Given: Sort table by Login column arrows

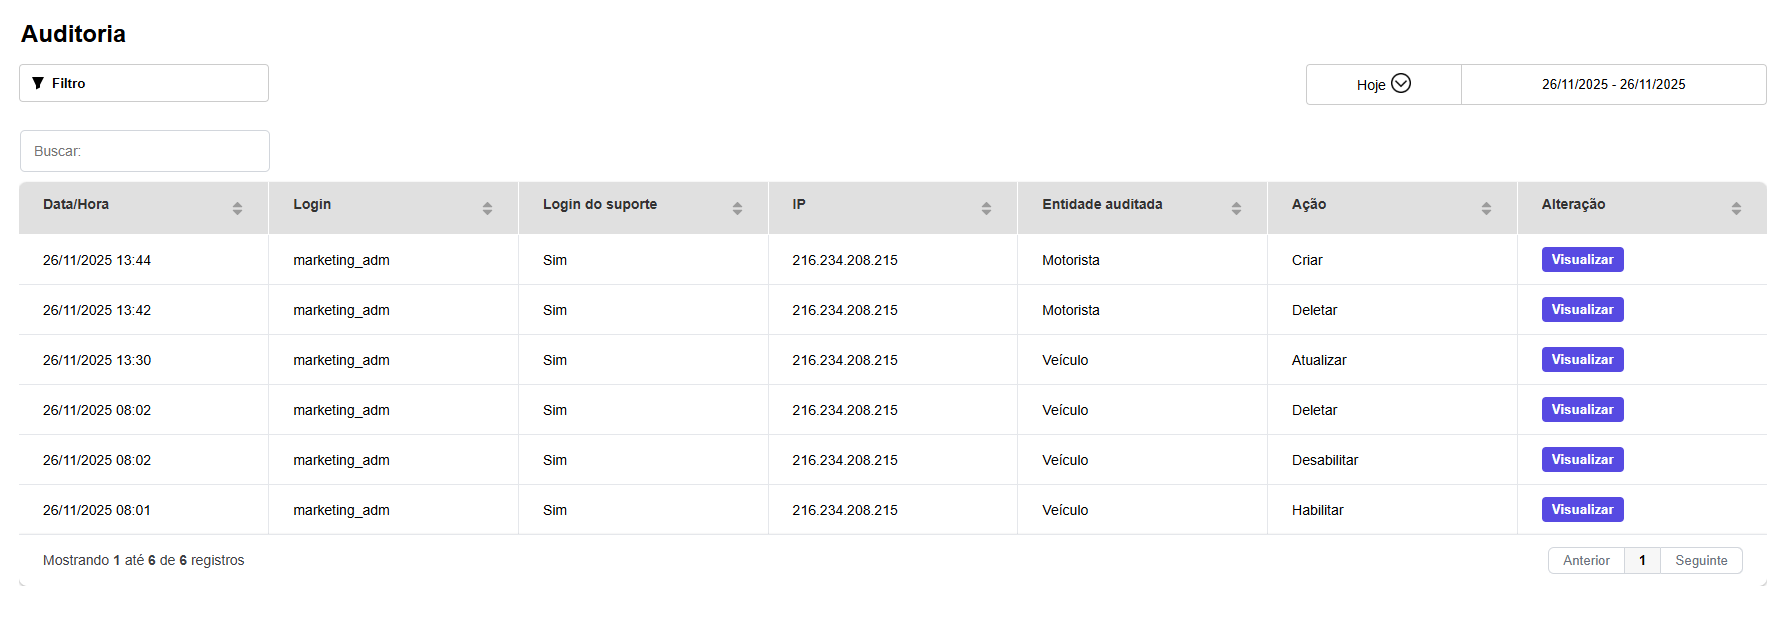Looking at the screenshot, I should 487,208.
